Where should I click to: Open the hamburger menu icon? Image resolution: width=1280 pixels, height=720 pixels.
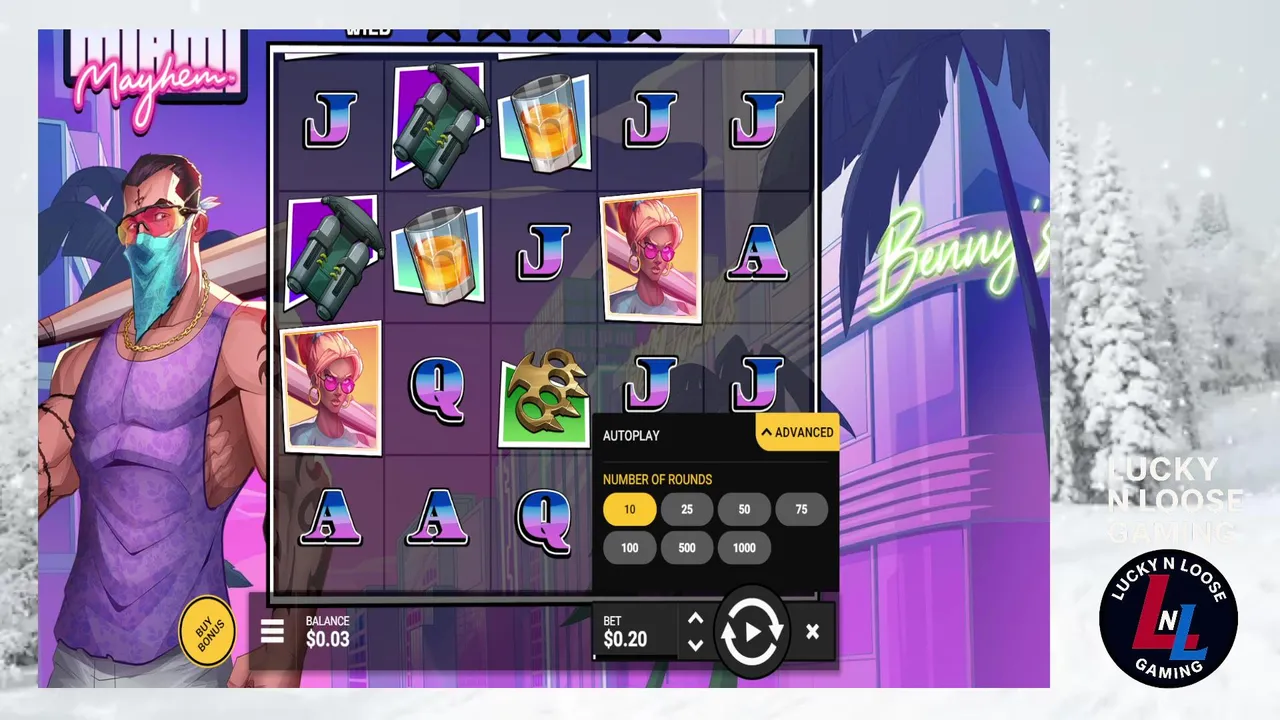(x=272, y=631)
